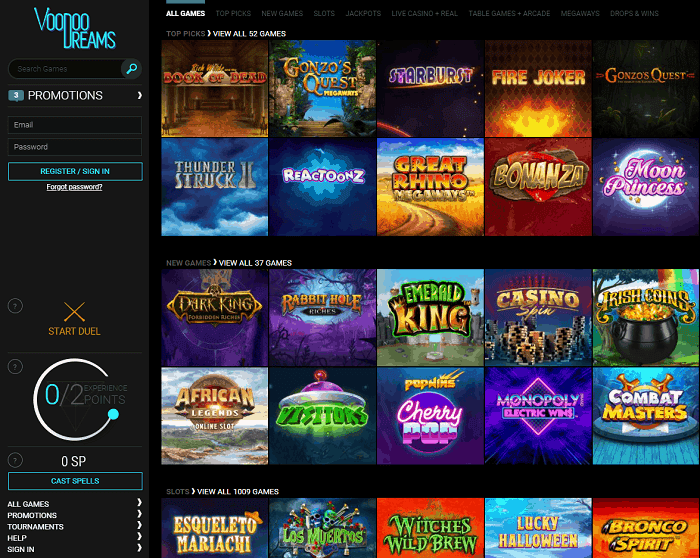The height and width of the screenshot is (558, 700).
Task: Click the Start Duel label
Action: 74,331
